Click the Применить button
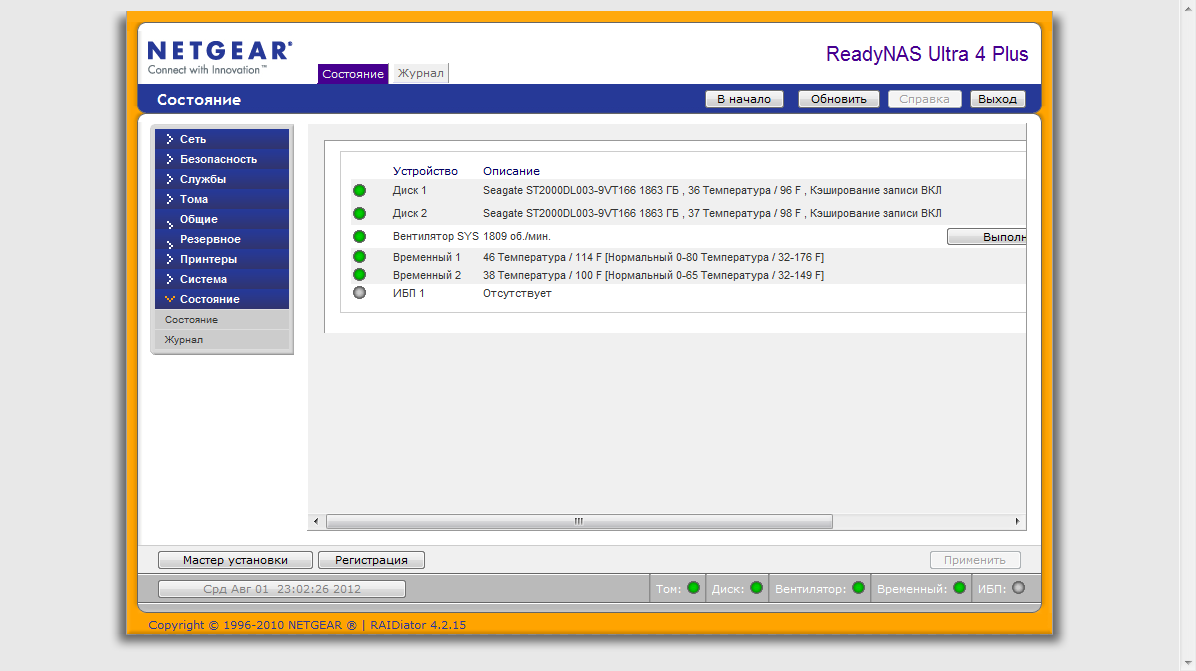 (x=975, y=560)
